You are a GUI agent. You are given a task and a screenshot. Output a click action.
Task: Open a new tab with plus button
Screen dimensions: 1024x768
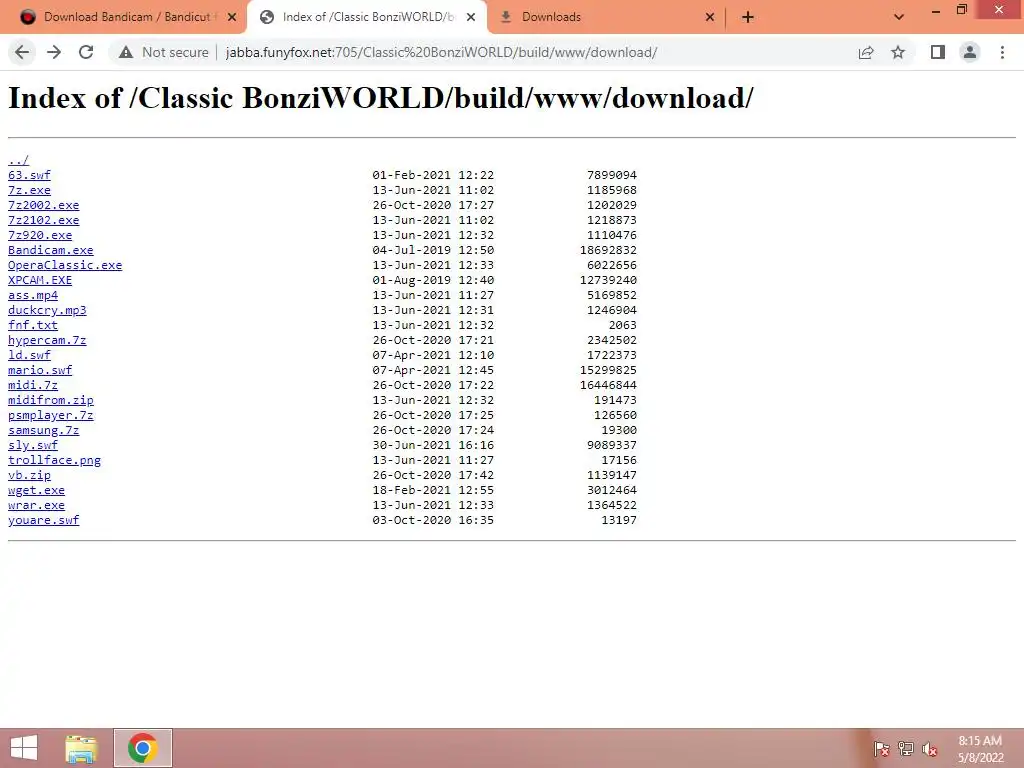click(748, 17)
